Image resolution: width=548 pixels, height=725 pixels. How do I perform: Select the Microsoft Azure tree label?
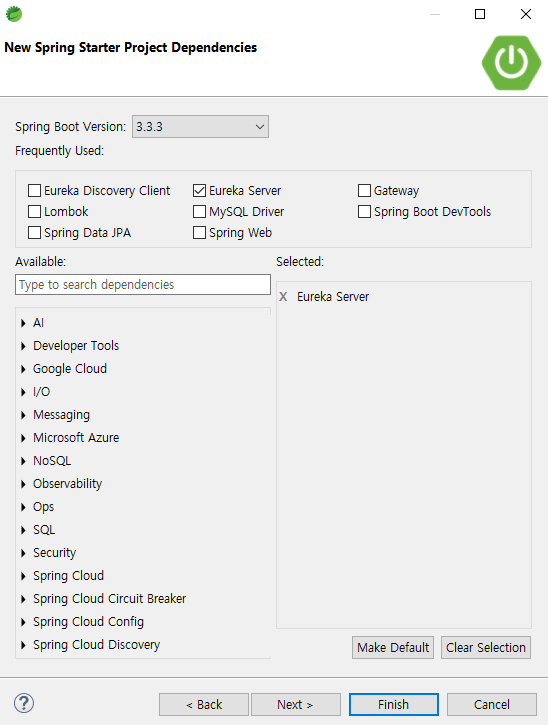click(x=76, y=438)
